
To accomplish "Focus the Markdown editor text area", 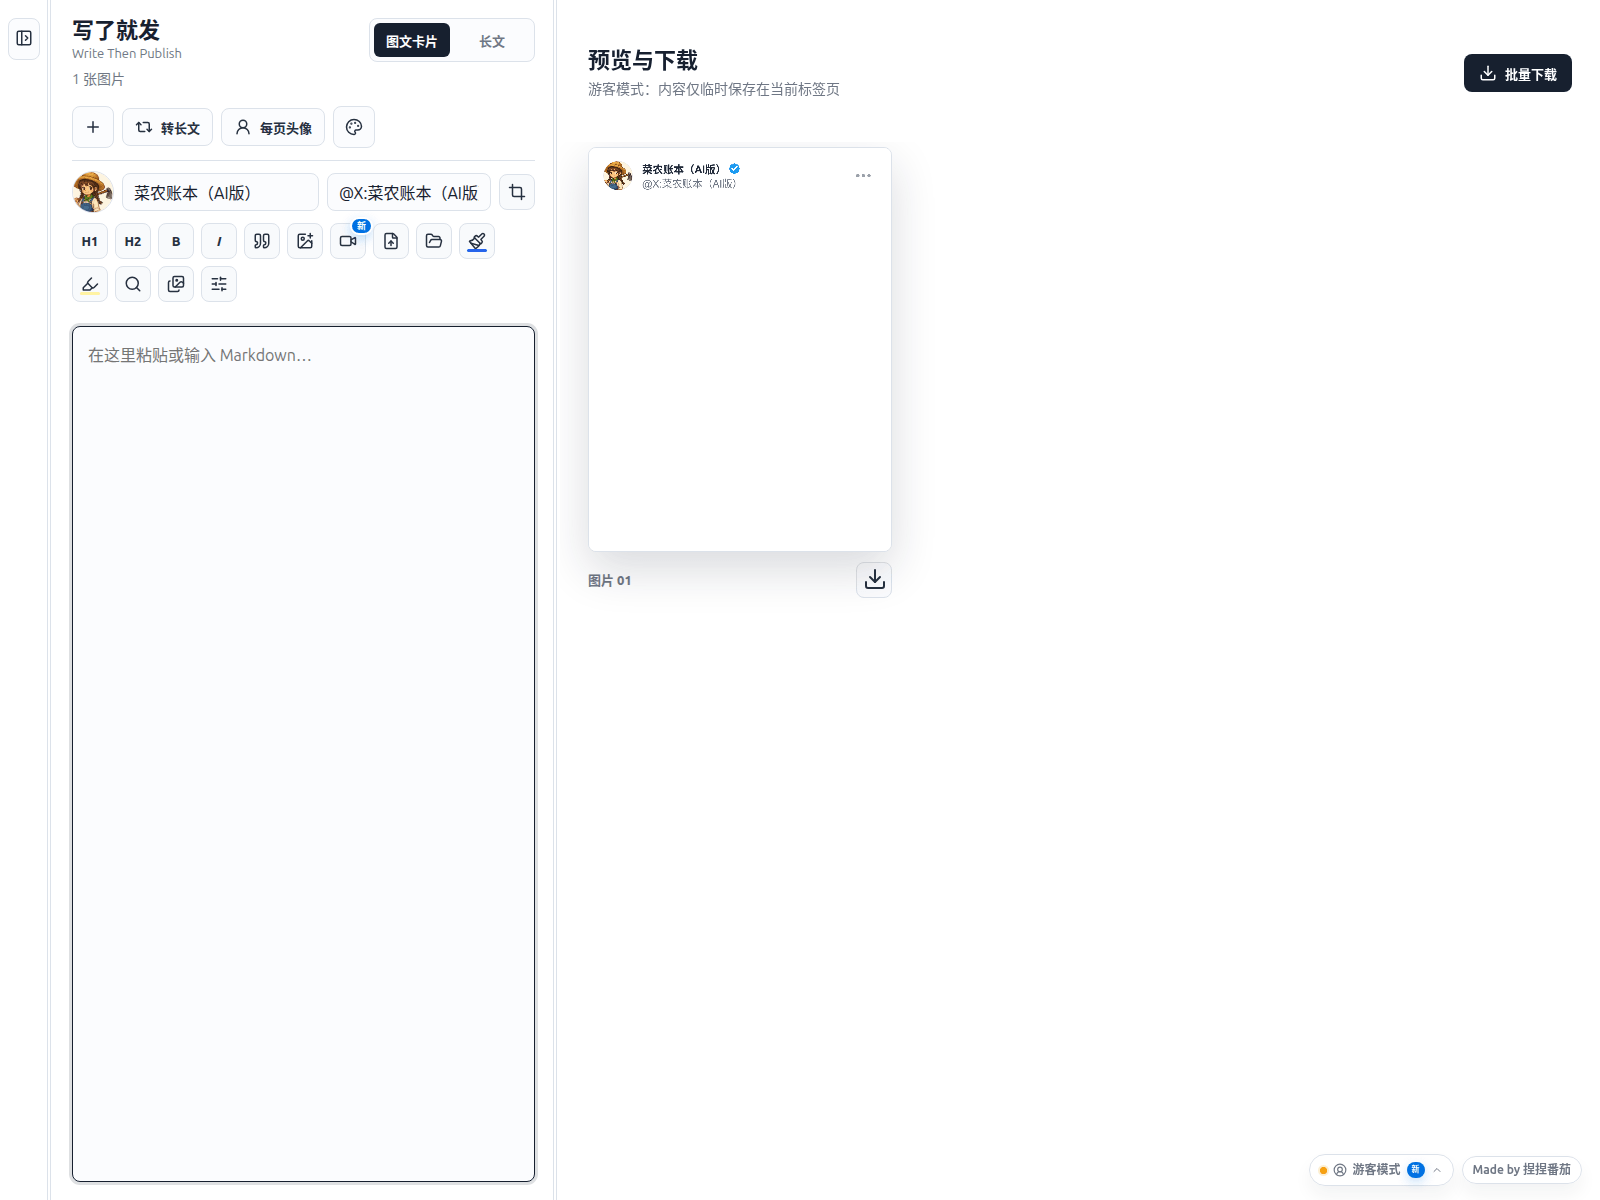I will coord(303,754).
